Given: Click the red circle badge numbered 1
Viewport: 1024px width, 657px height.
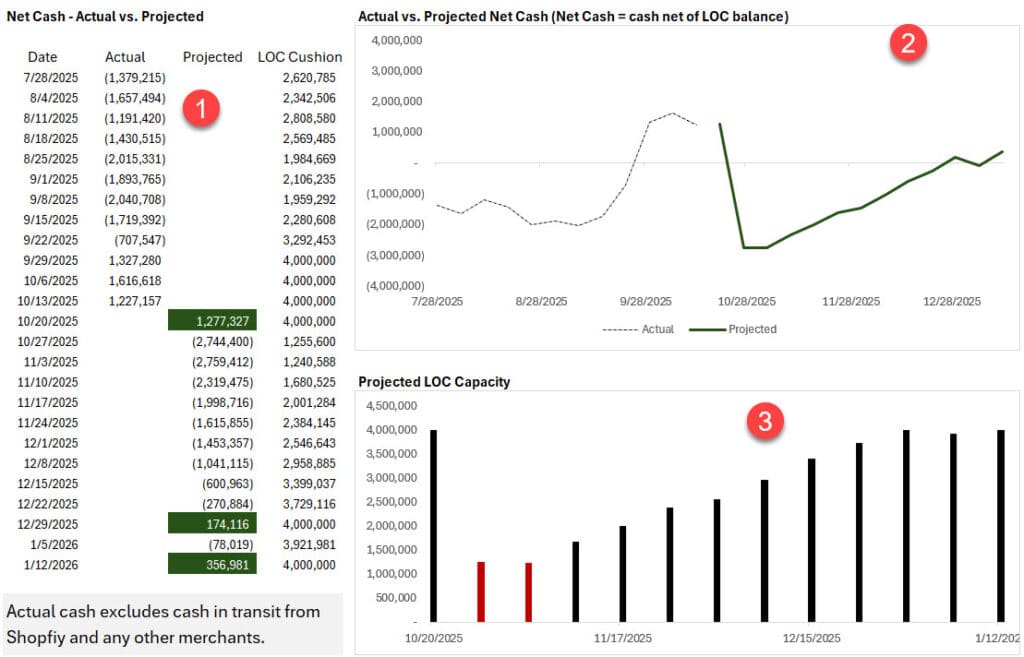Looking at the screenshot, I should pyautogui.click(x=200, y=109).
